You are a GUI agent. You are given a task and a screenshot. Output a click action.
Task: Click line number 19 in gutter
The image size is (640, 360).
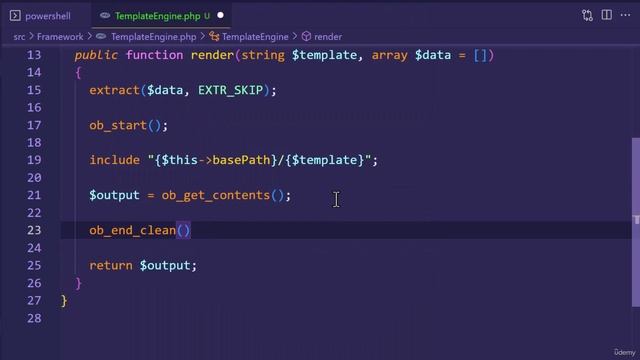pyautogui.click(x=34, y=160)
